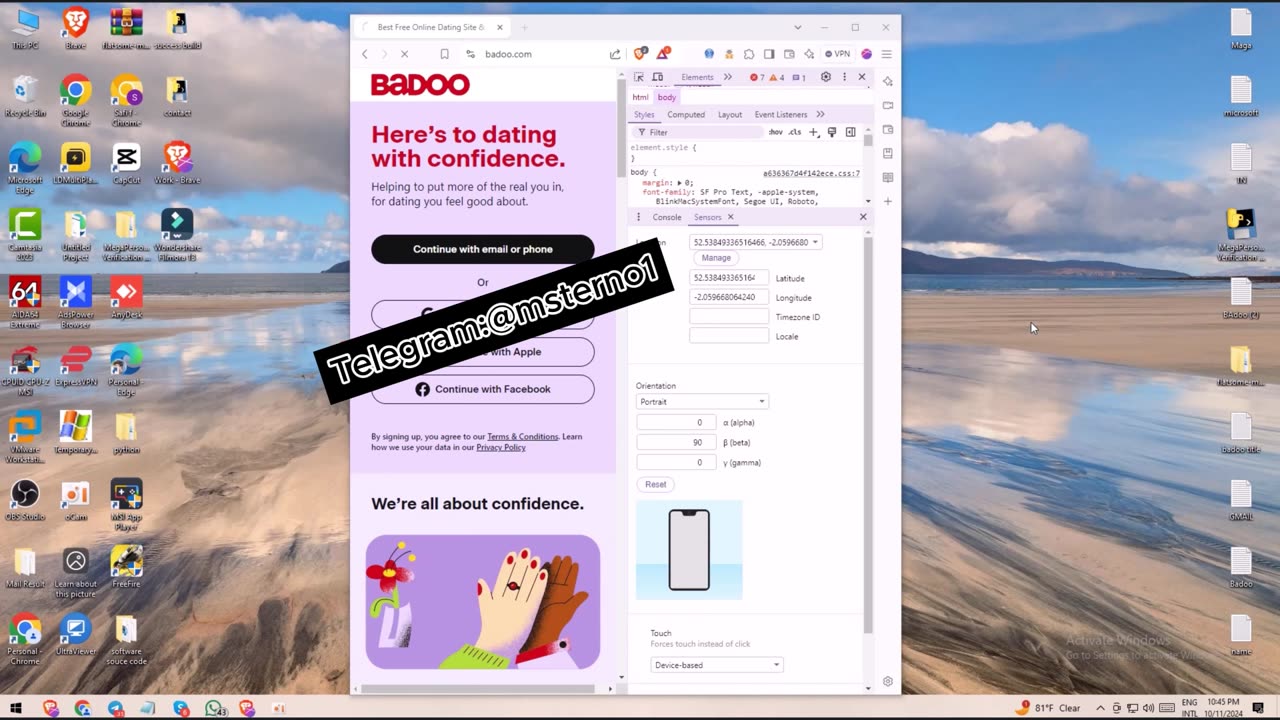This screenshot has height=720, width=1280.
Task: Click the Longitude input field
Action: click(x=729, y=297)
